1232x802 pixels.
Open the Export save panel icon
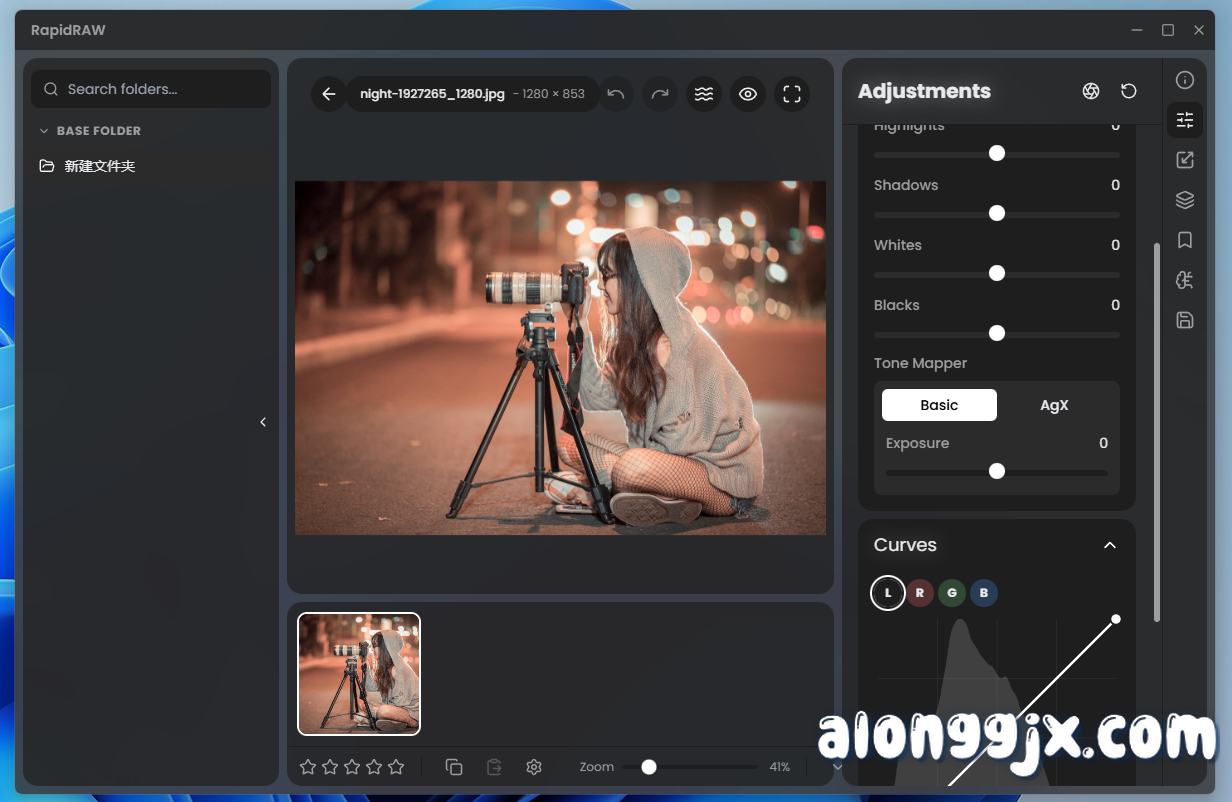tap(1185, 320)
